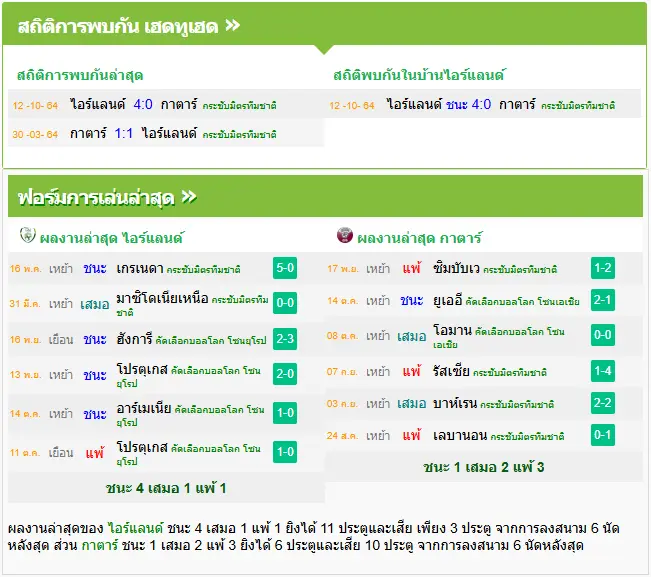Open the ฟอร์มการเล่นล่าสุด header
Image resolution: width=651 pixels, height=577 pixels.
(325, 196)
